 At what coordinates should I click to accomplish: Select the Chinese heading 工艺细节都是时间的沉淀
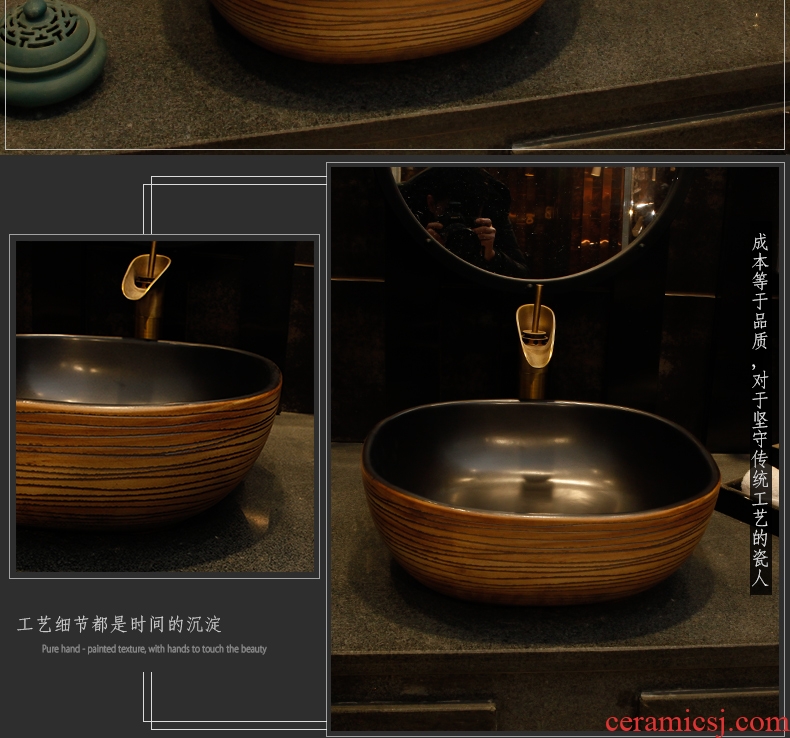(120, 625)
